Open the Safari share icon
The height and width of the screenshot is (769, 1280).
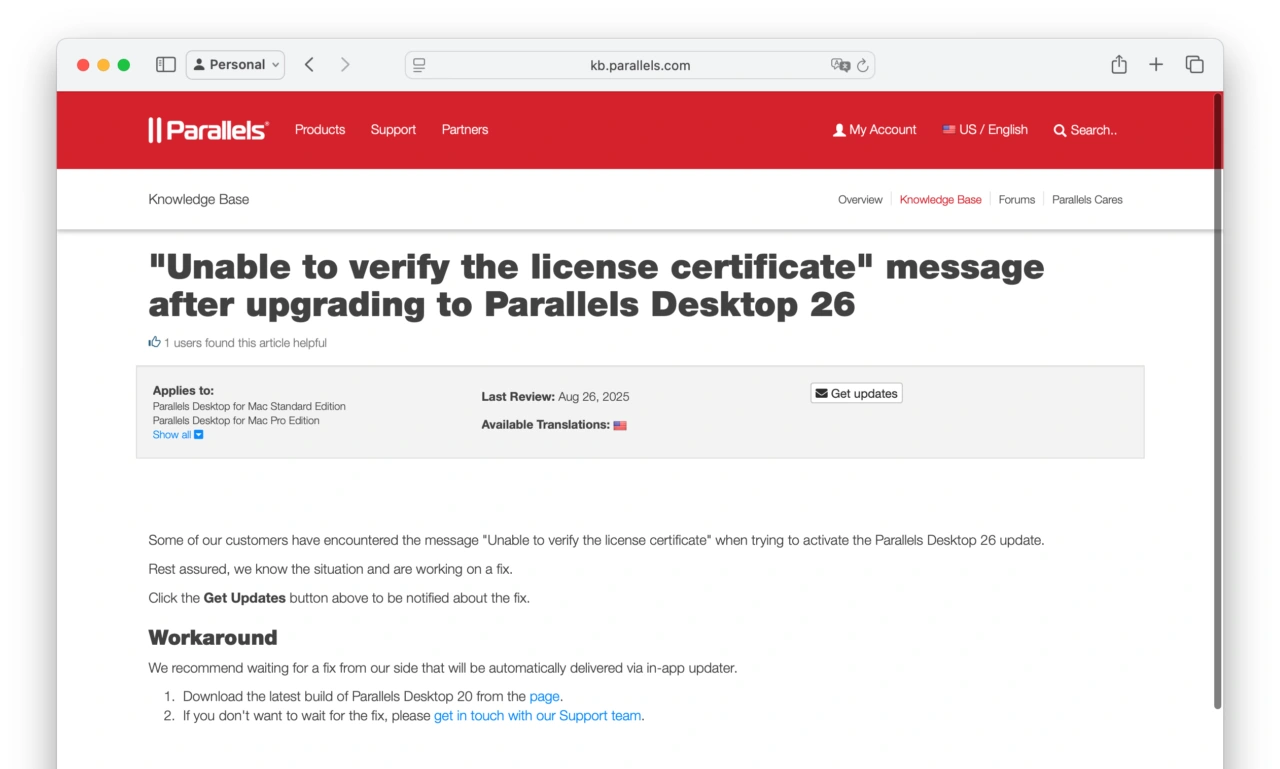pyautogui.click(x=1118, y=64)
